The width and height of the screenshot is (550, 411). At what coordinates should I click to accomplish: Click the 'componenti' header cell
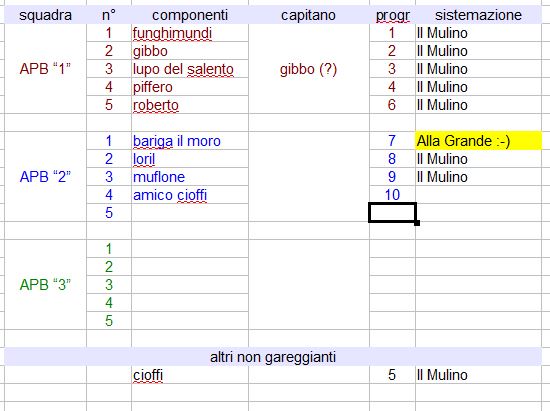190,15
